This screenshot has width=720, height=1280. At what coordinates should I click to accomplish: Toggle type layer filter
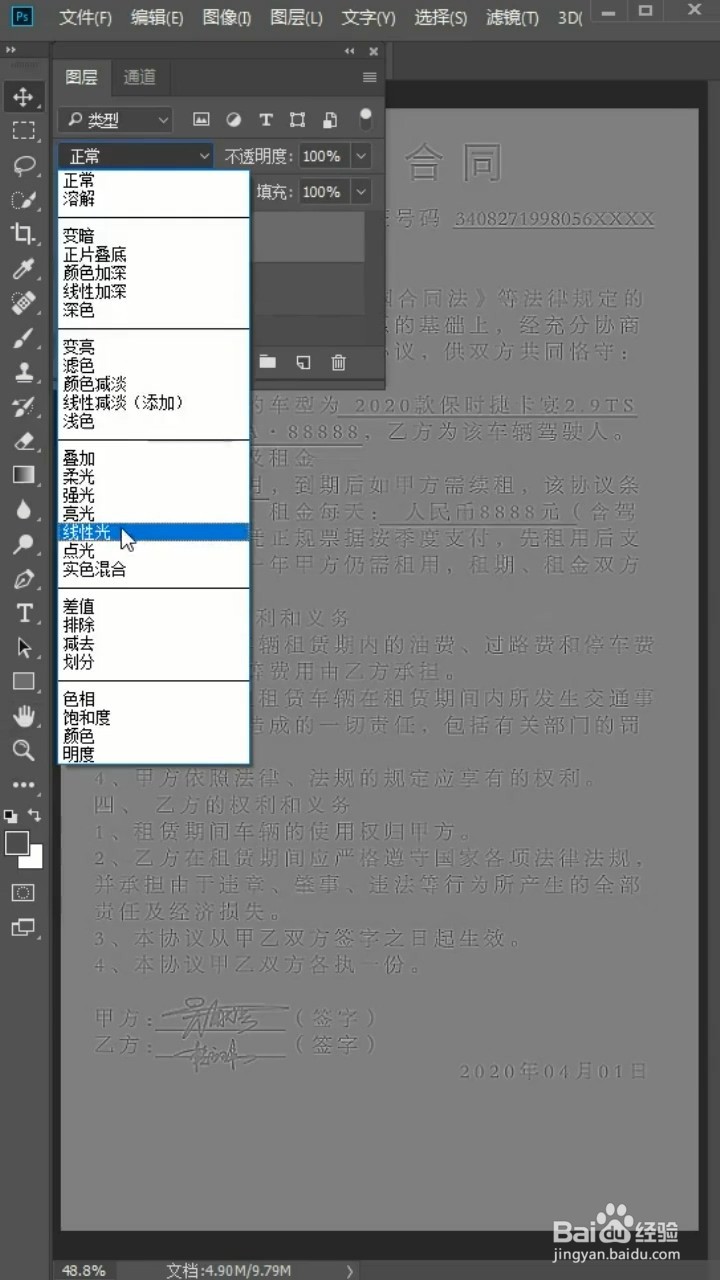point(265,120)
